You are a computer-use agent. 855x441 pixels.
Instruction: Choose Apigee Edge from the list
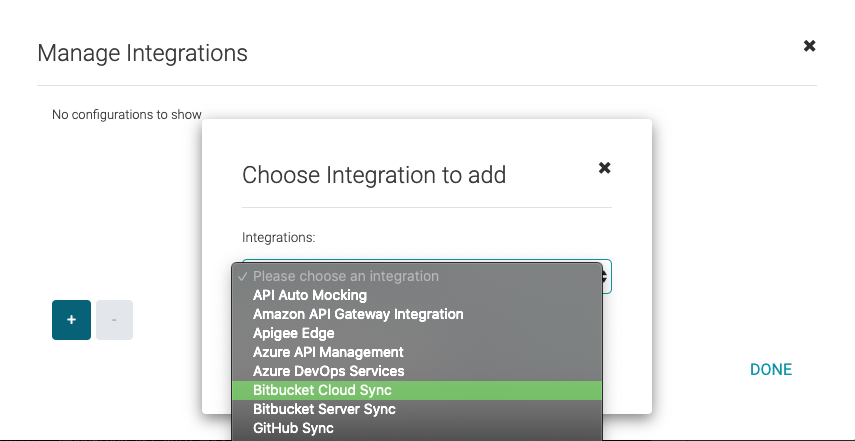click(417, 333)
